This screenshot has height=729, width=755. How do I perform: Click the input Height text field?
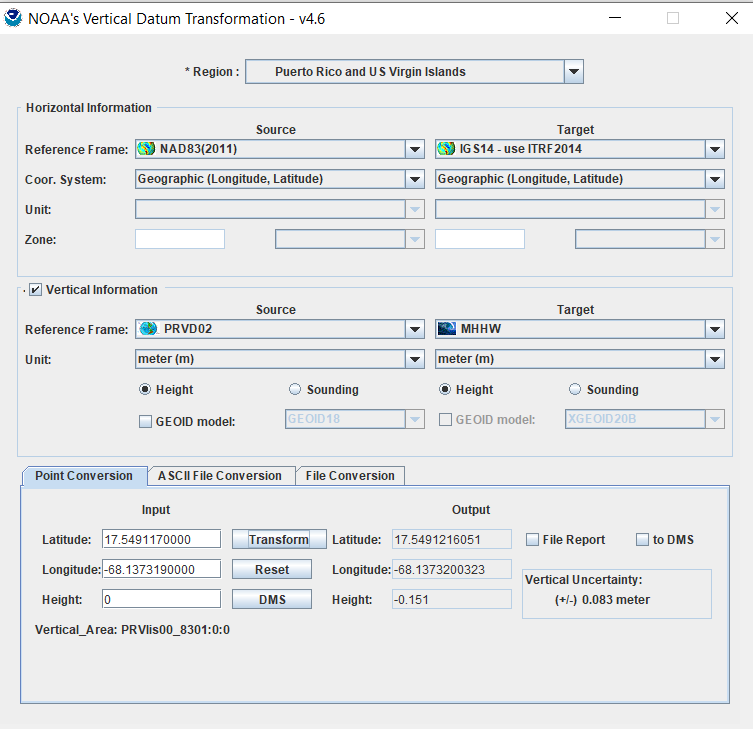161,599
